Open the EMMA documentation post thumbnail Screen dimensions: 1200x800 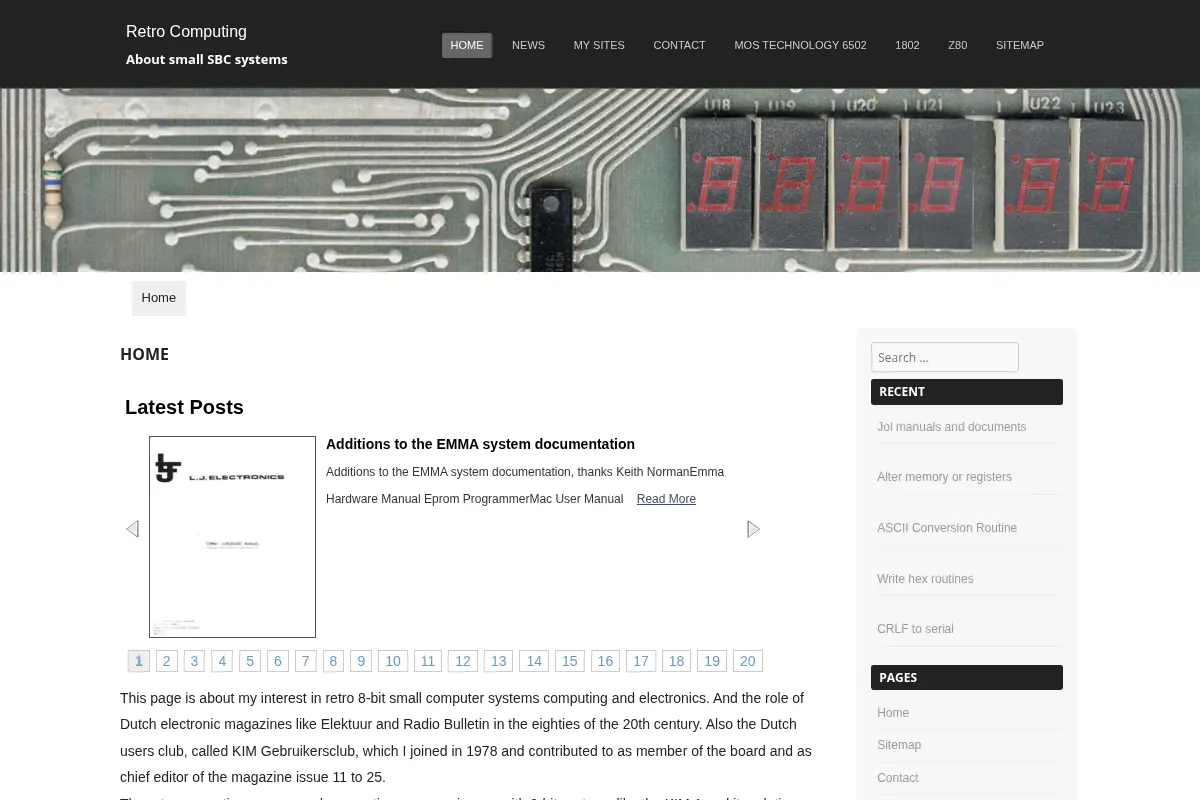[x=232, y=537]
